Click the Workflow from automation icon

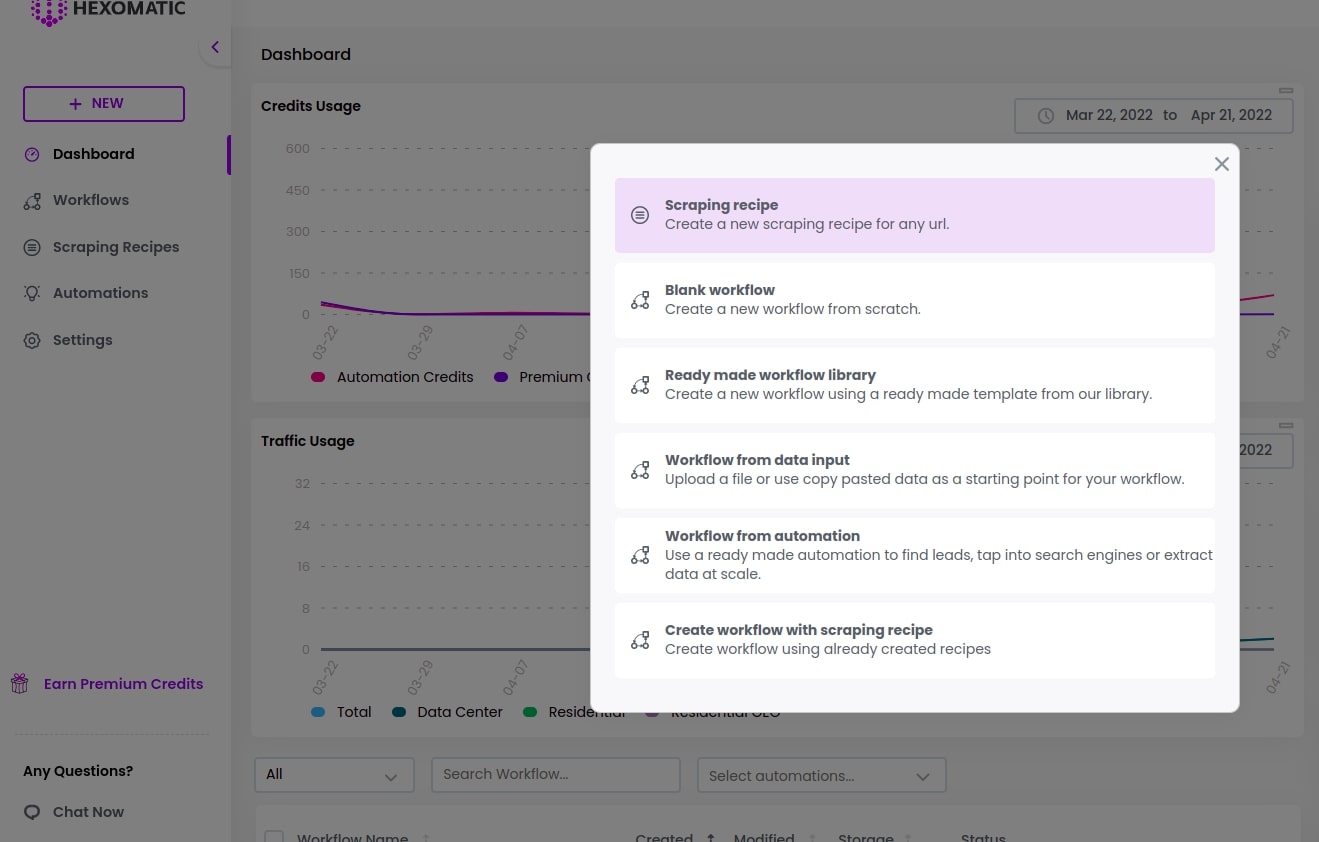click(x=640, y=555)
